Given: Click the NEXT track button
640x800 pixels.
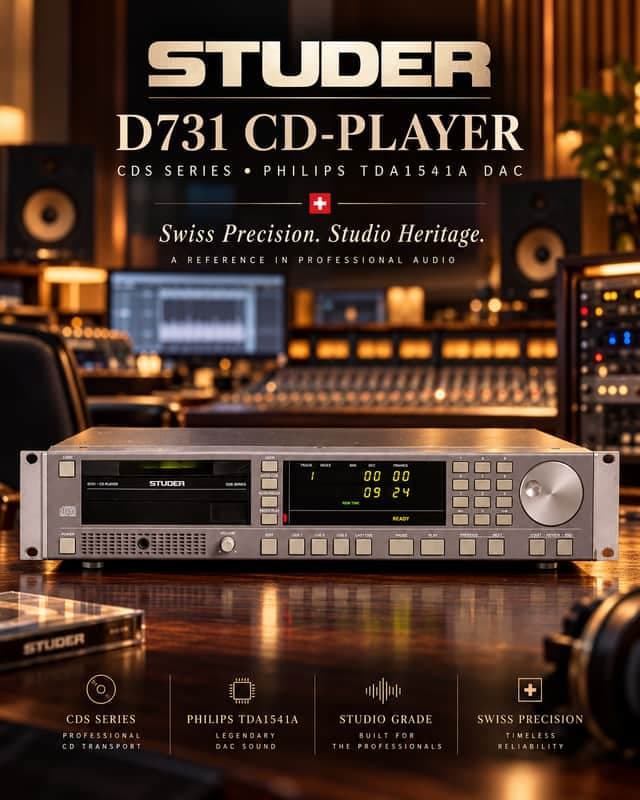Looking at the screenshot, I should click(496, 547).
